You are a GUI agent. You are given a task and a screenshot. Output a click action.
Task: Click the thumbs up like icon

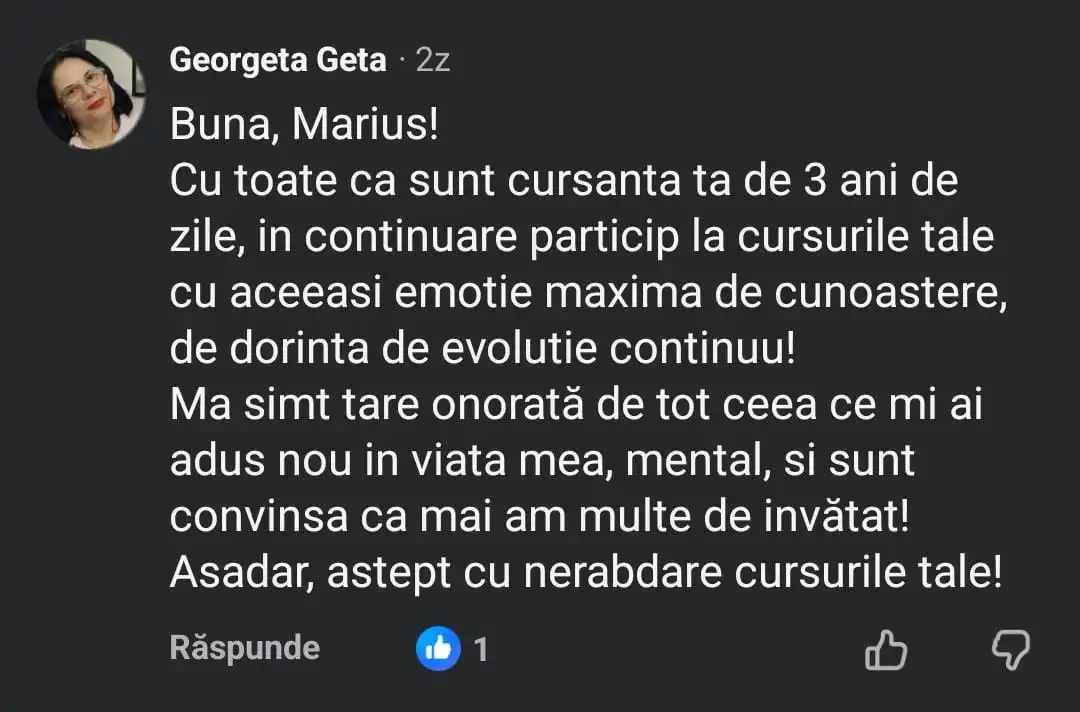tap(885, 650)
